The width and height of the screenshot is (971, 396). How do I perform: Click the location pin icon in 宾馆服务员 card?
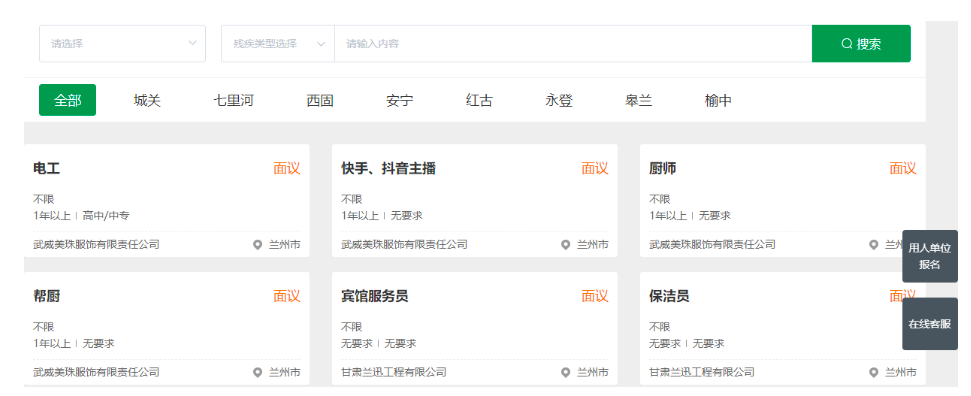(565, 372)
